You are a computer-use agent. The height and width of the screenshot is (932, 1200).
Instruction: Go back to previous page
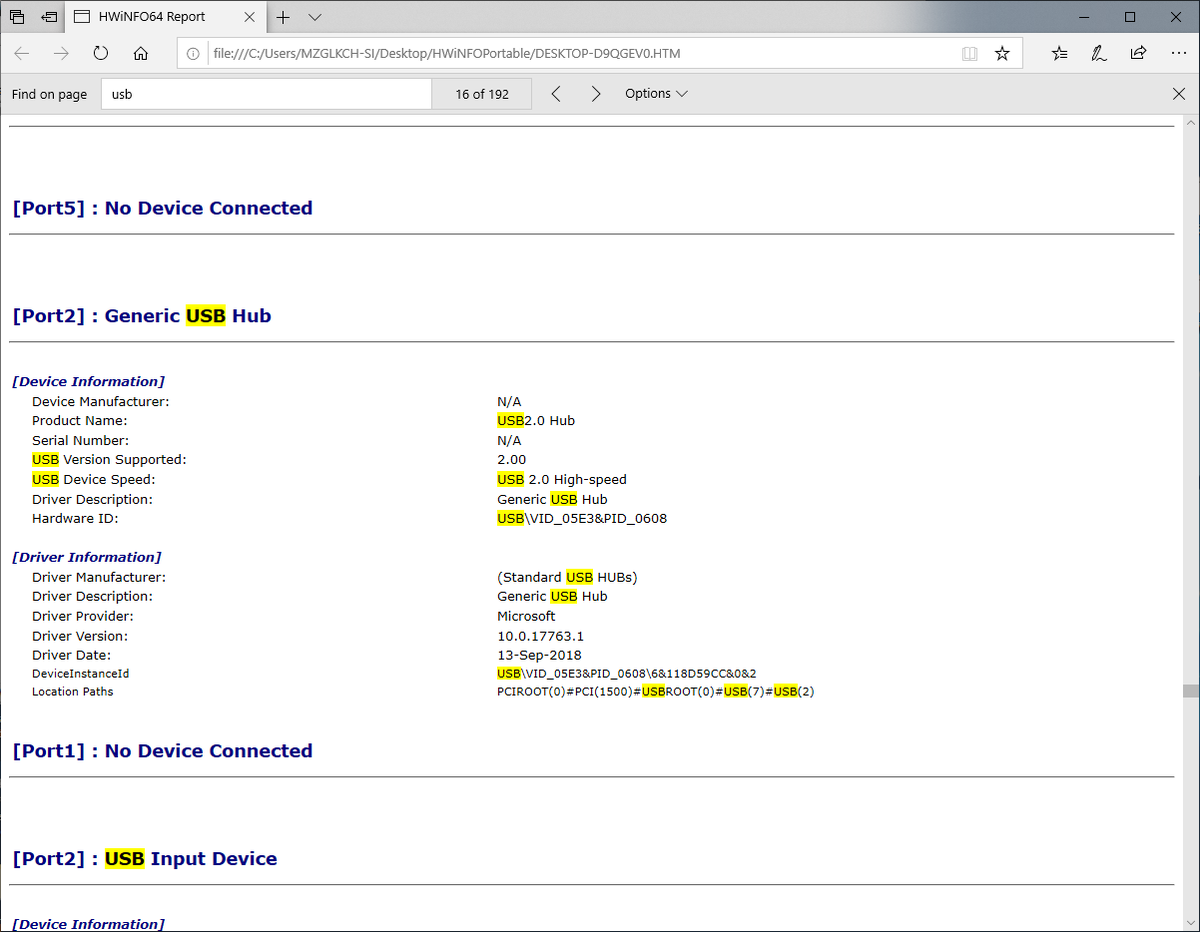click(22, 53)
